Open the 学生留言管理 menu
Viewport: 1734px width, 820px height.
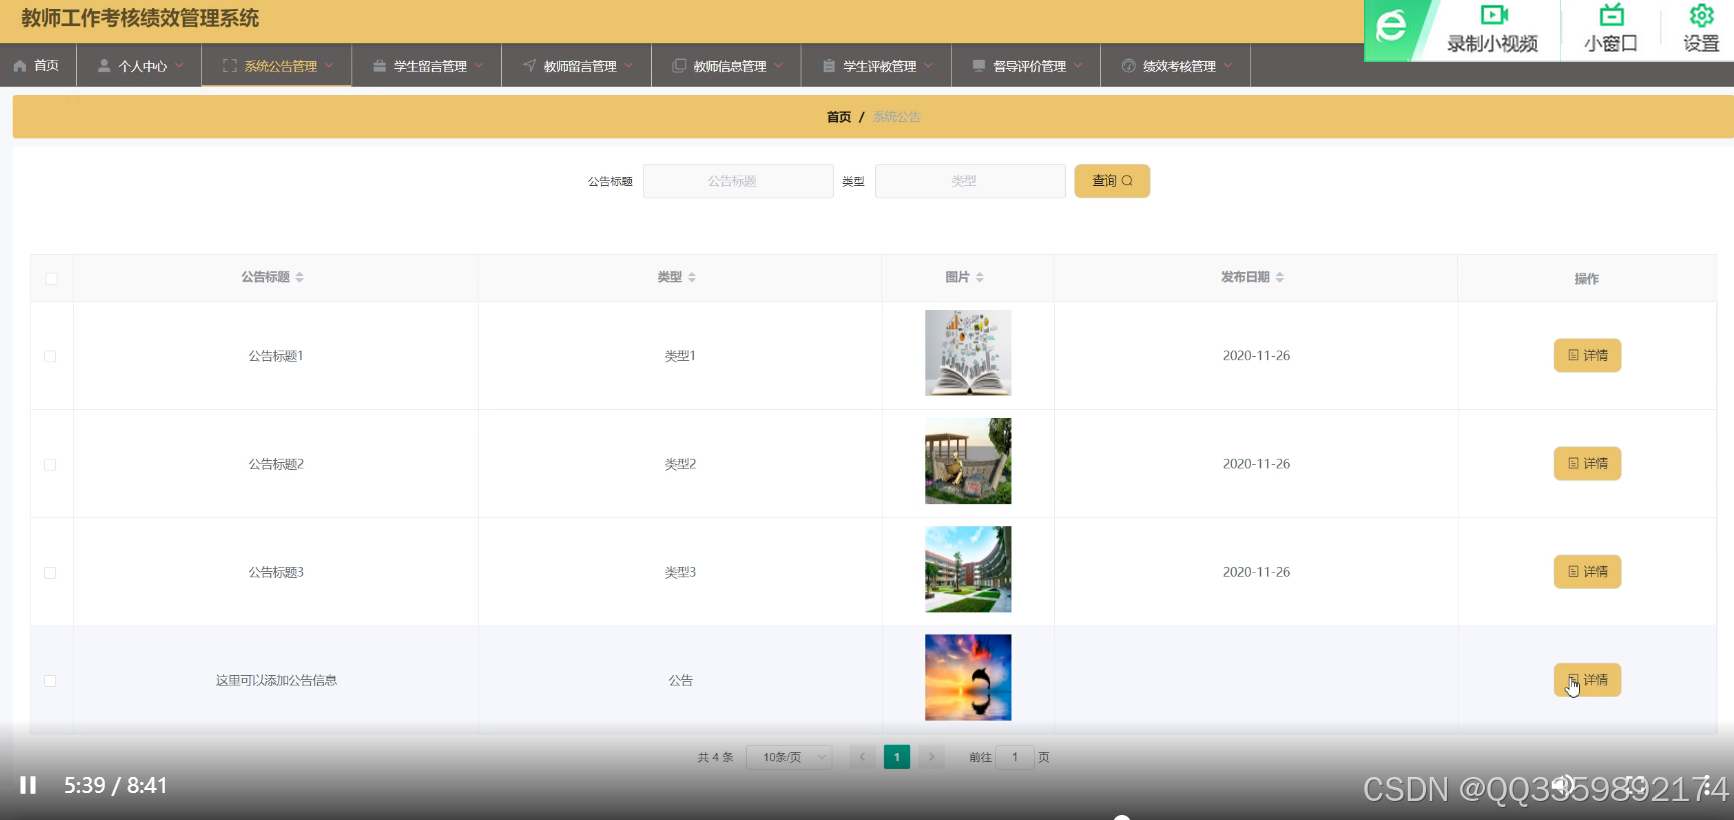point(427,66)
